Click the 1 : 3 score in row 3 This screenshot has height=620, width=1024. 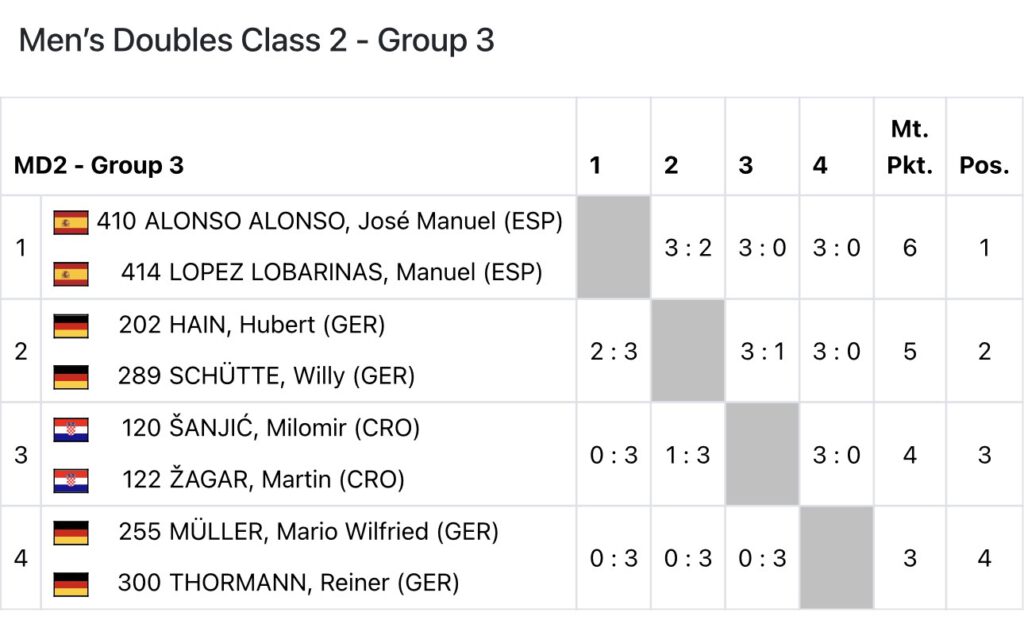[x=688, y=455]
